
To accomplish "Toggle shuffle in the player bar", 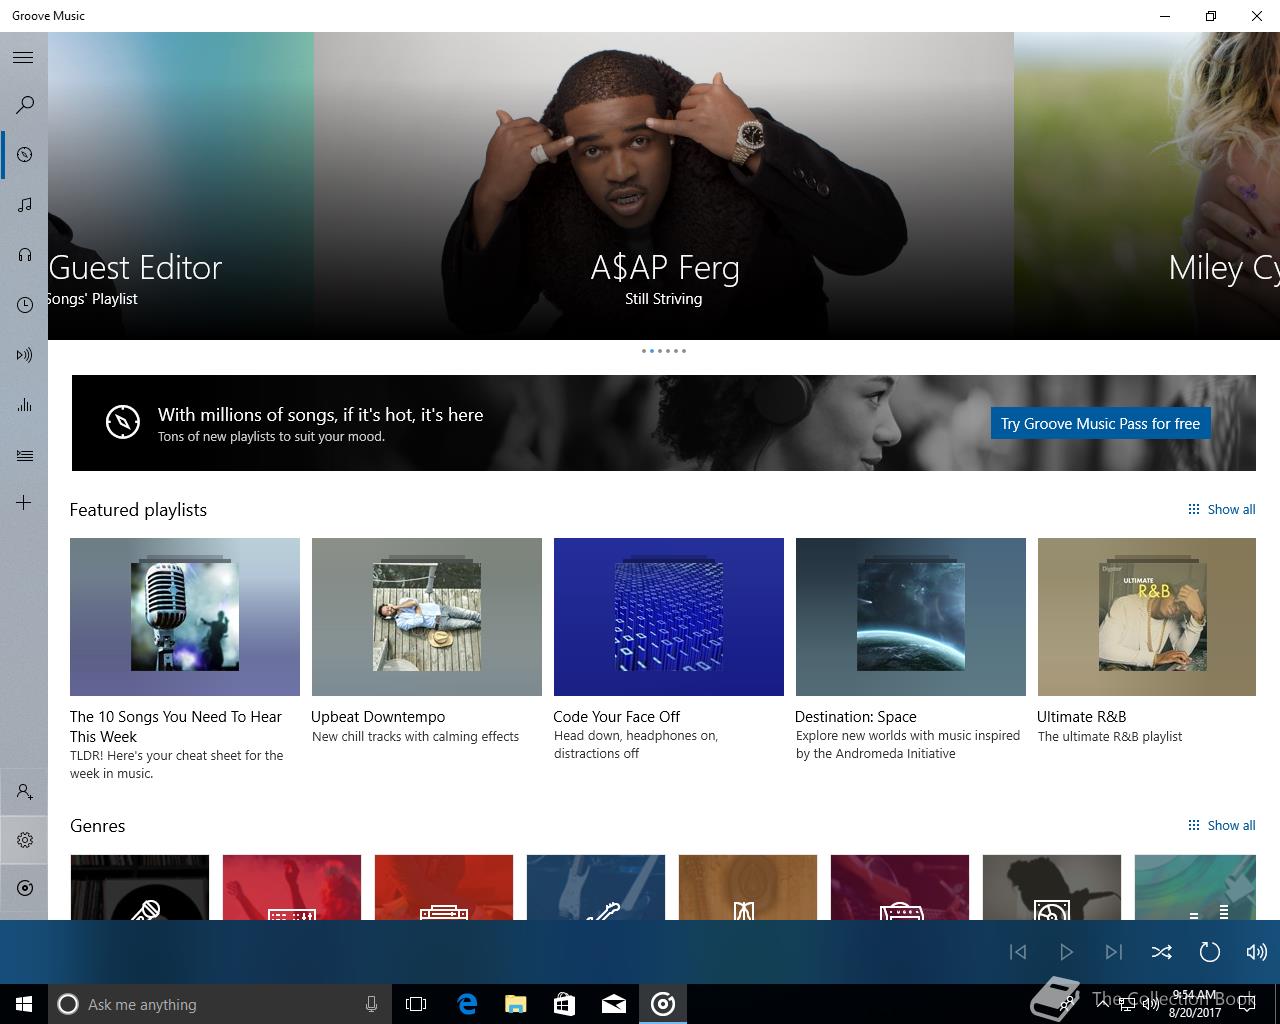I will [1161, 952].
